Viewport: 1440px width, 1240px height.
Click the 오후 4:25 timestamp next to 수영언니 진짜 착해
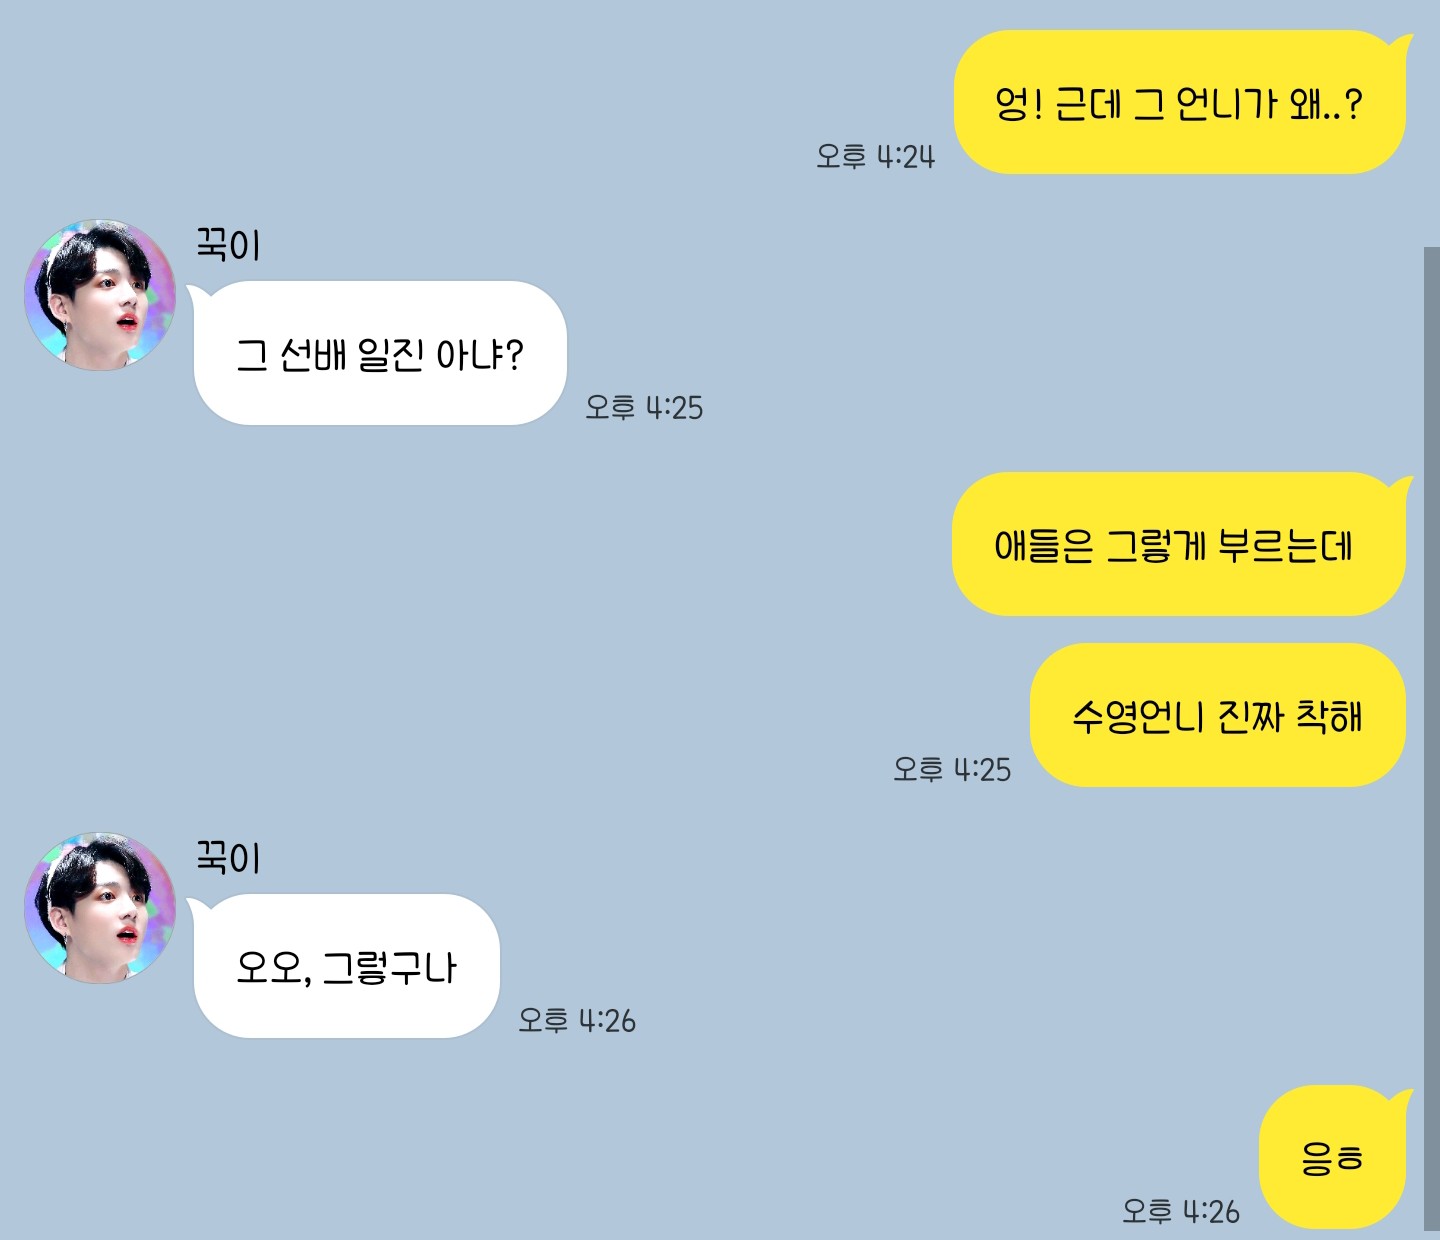(952, 769)
